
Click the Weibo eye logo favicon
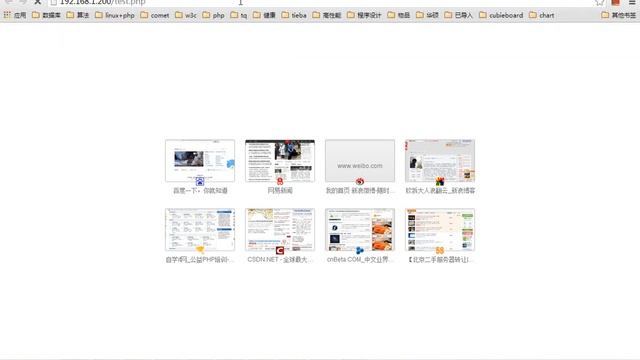pyautogui.click(x=360, y=181)
